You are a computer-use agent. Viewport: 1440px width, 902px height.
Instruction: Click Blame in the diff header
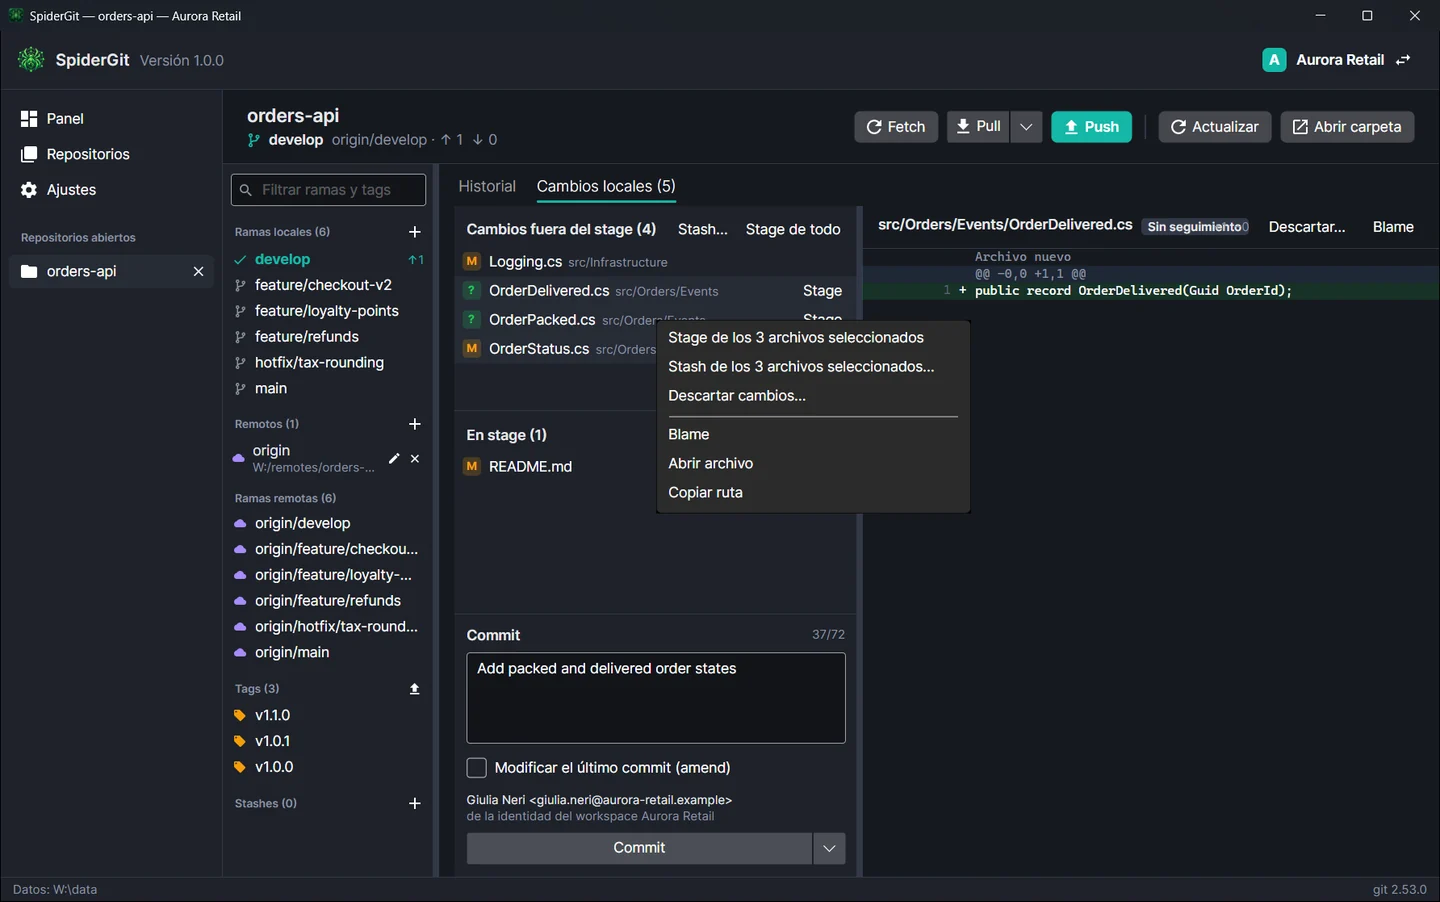[1393, 227]
